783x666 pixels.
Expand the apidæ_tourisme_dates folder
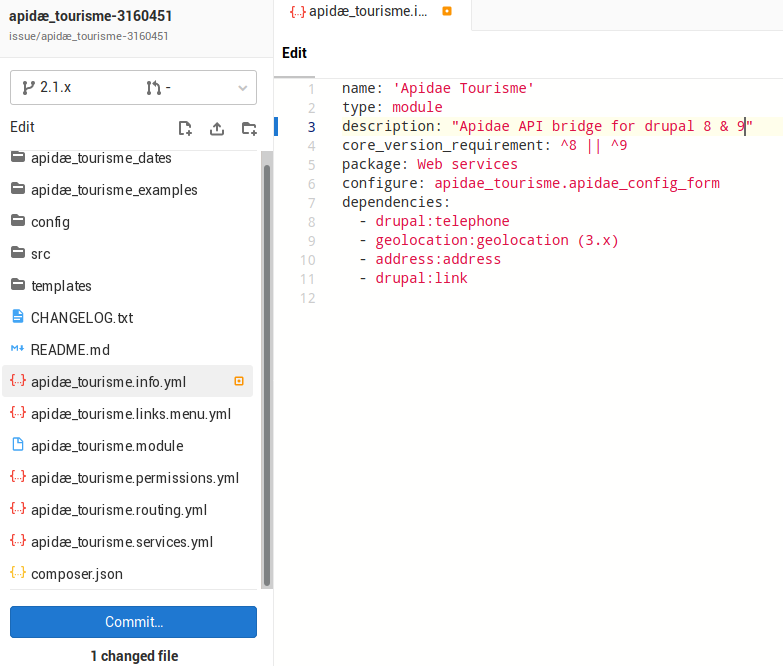100,158
